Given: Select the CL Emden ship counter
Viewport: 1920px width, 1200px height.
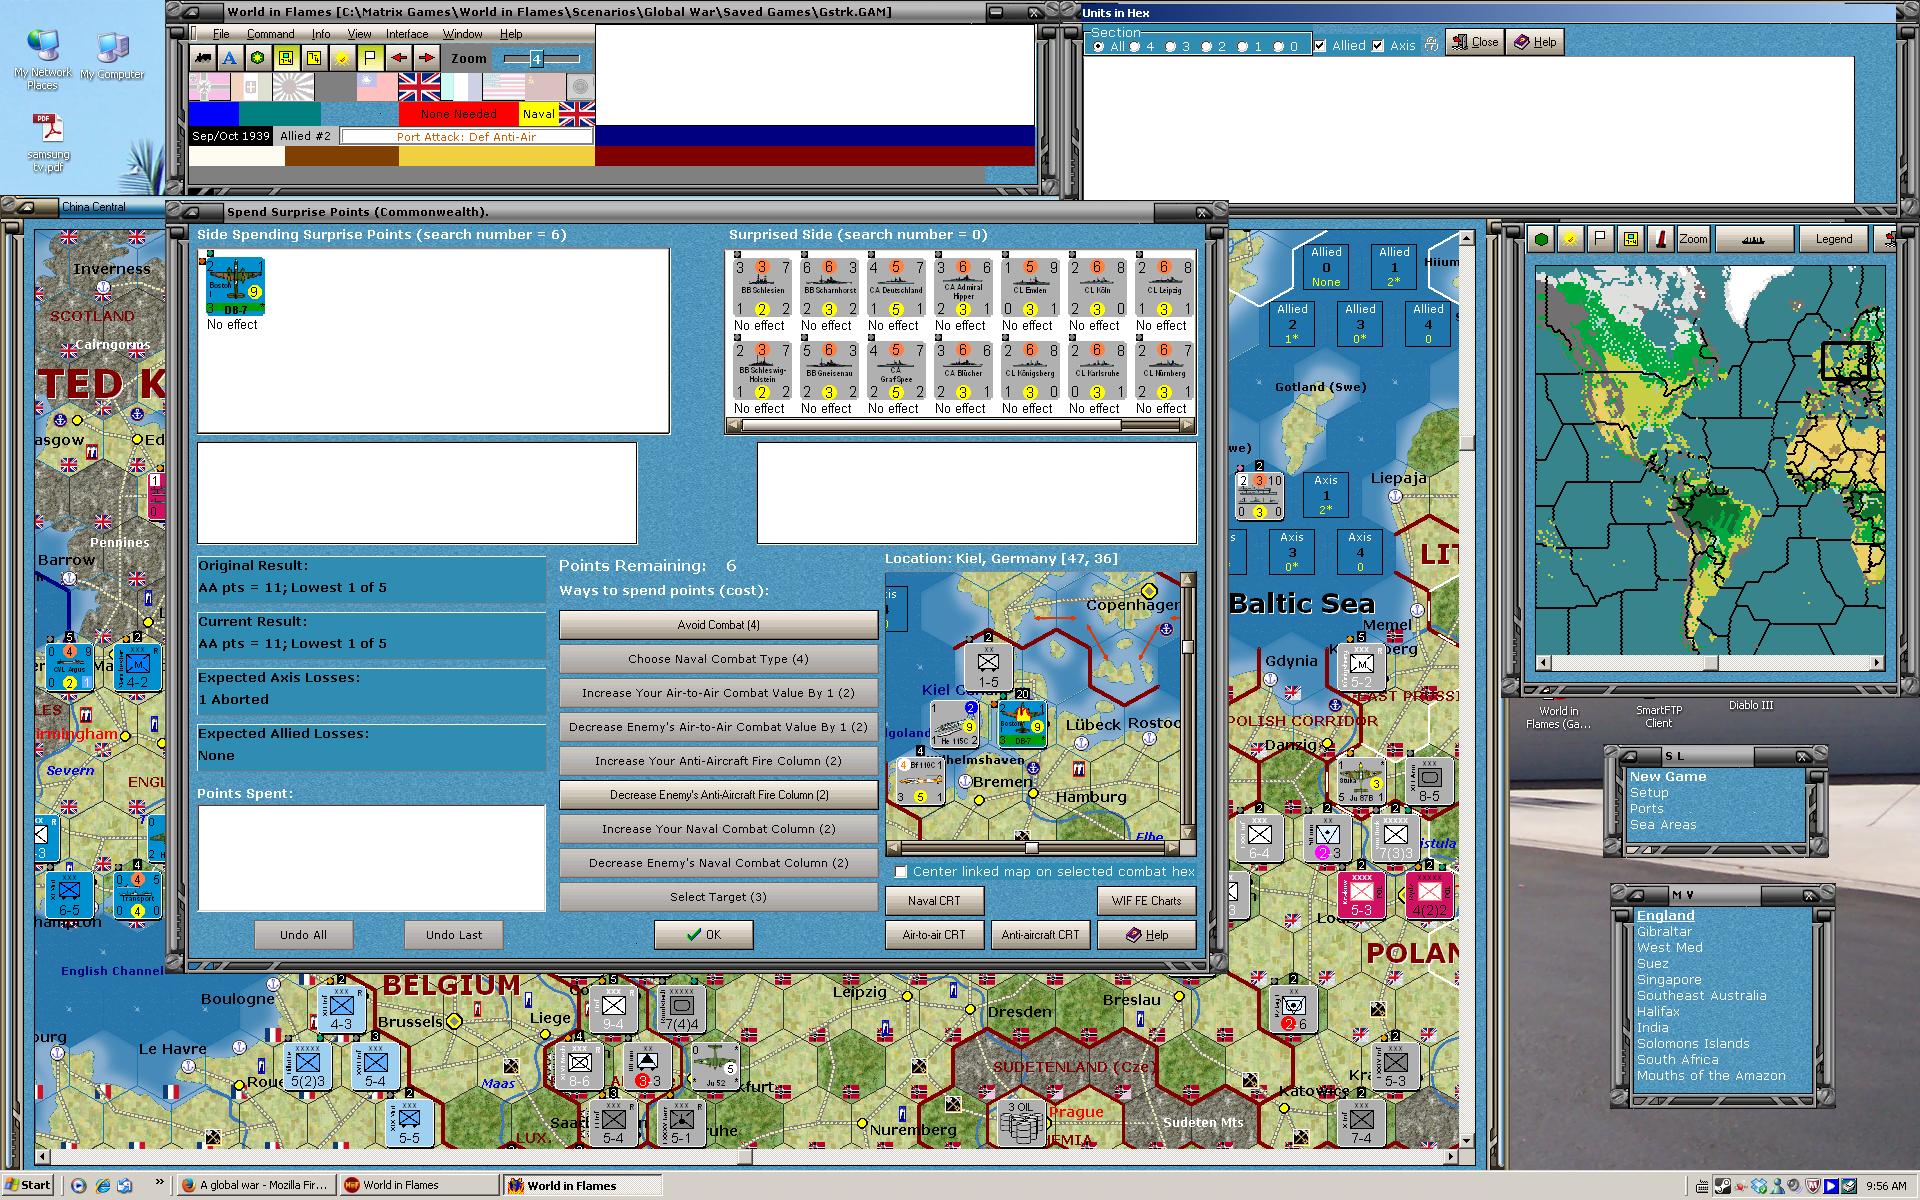Looking at the screenshot, I should (x=1030, y=288).
